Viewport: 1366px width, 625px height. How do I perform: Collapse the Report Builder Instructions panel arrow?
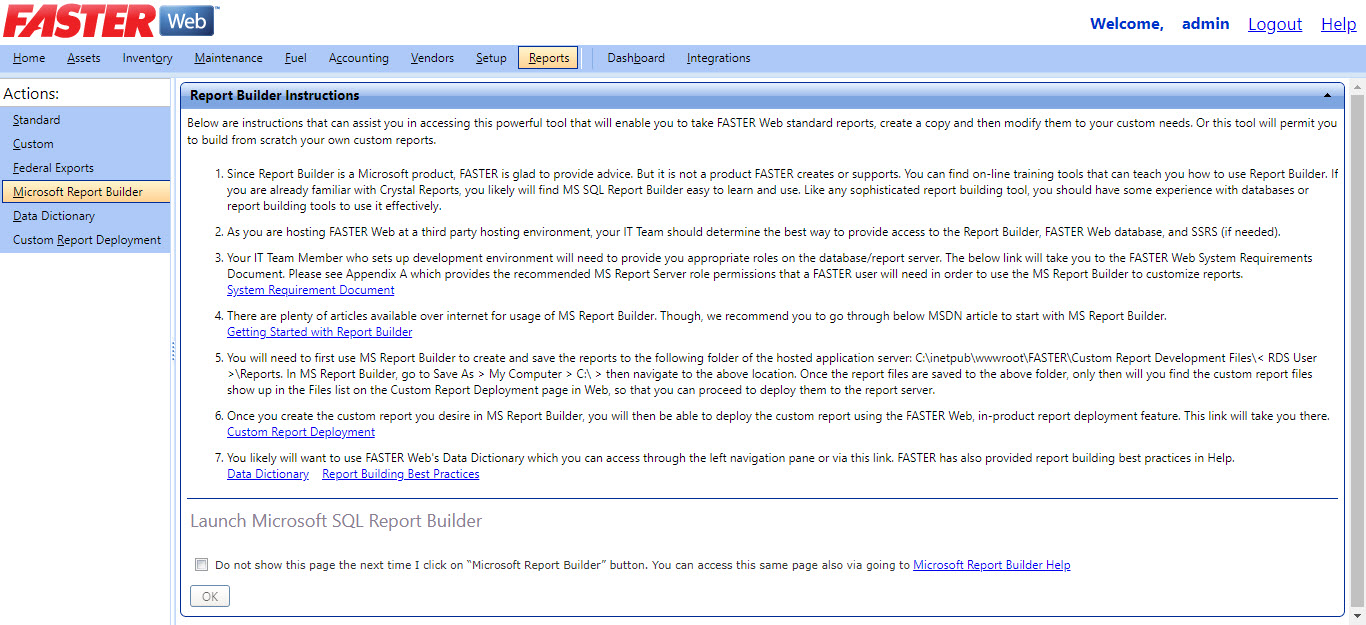1327,96
